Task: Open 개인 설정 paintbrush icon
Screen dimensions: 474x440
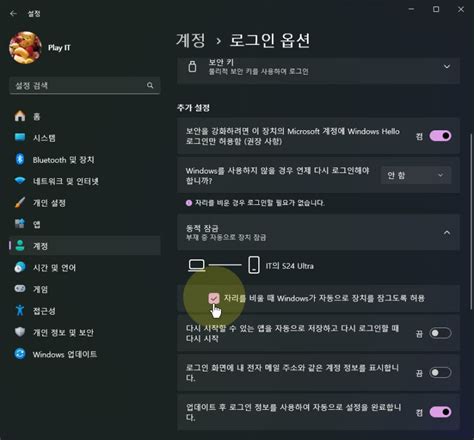Action: (20, 202)
